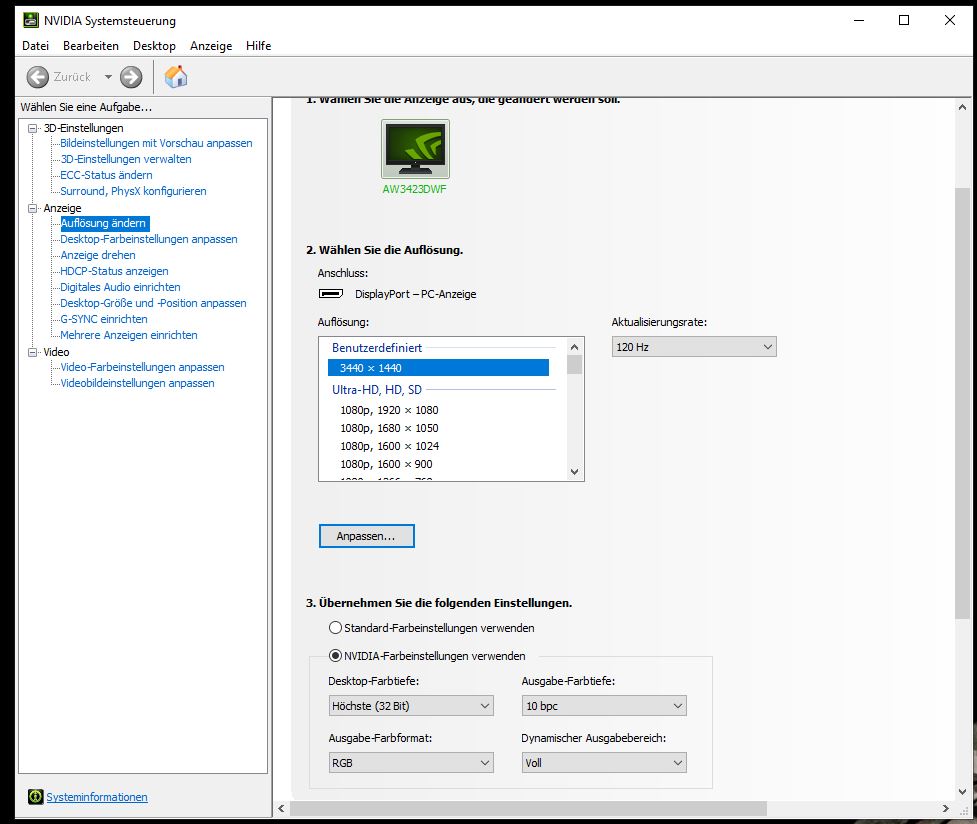Open Mehrere Anzeigen einrichten

pyautogui.click(x=129, y=335)
